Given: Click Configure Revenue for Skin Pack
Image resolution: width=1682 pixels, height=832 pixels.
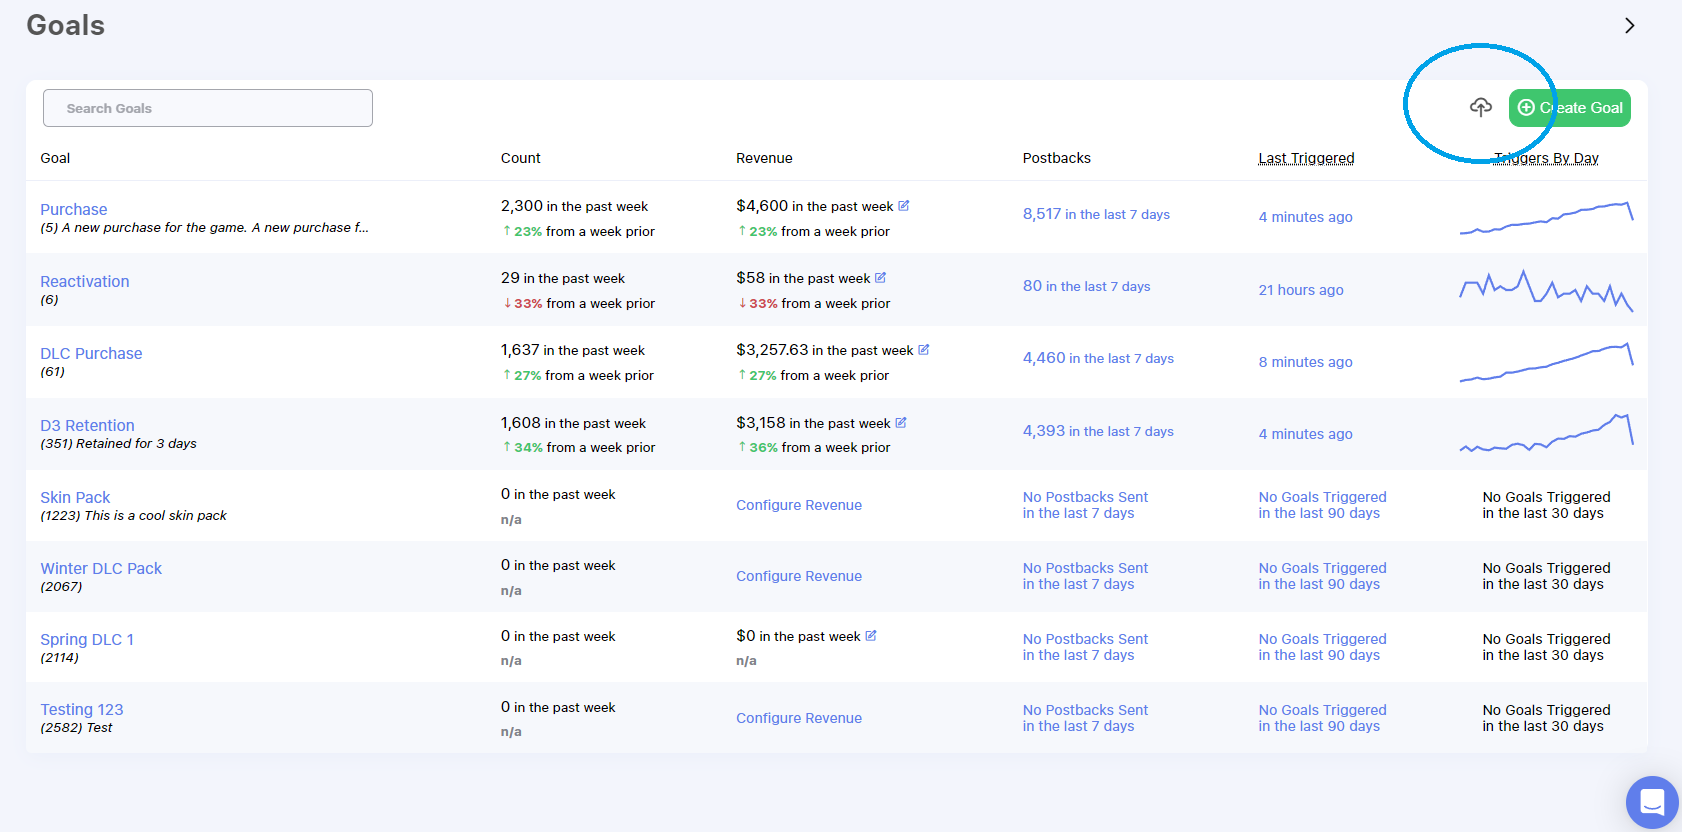Looking at the screenshot, I should 799,505.
